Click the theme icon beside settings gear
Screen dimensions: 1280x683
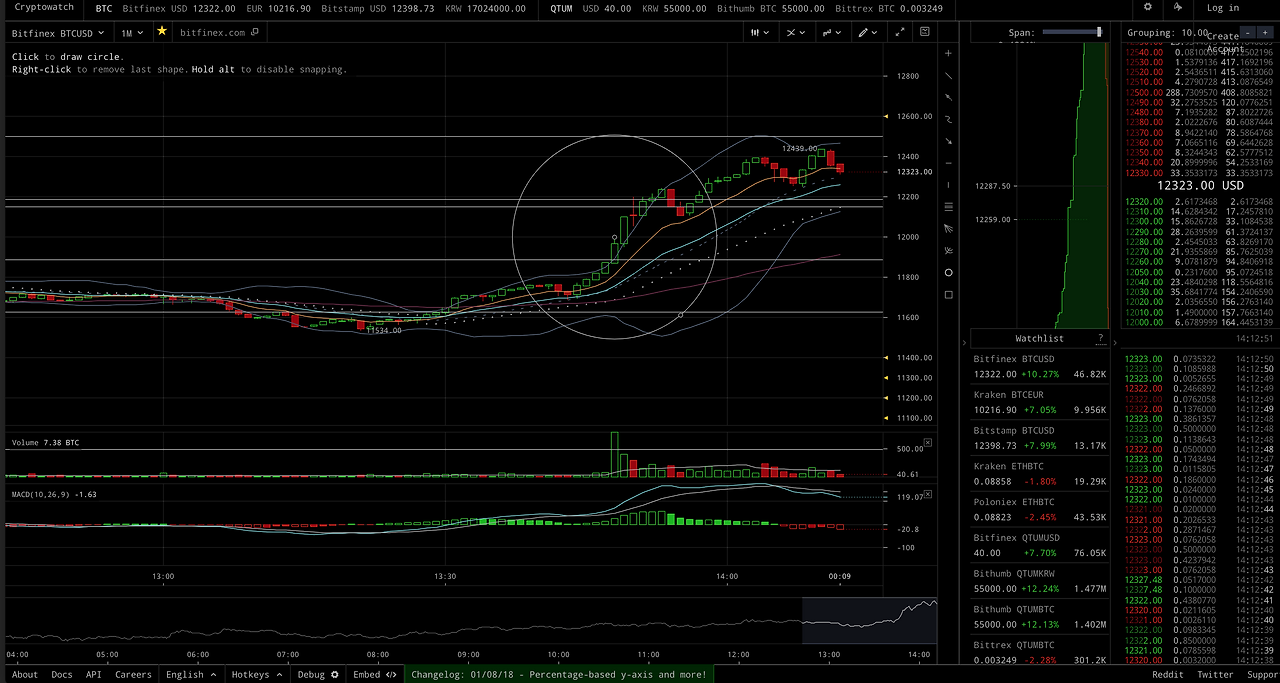pyautogui.click(x=1178, y=7)
